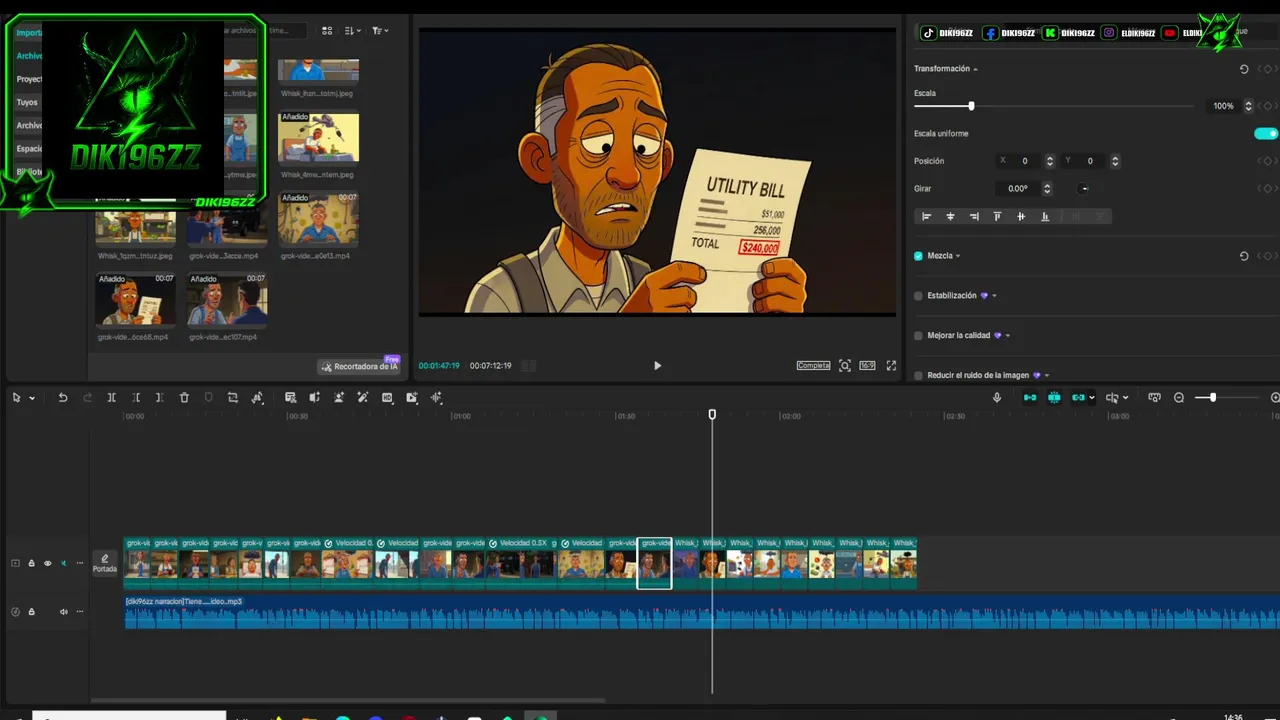Click the align right icon
This screenshot has height=720, width=1280.
[974, 216]
